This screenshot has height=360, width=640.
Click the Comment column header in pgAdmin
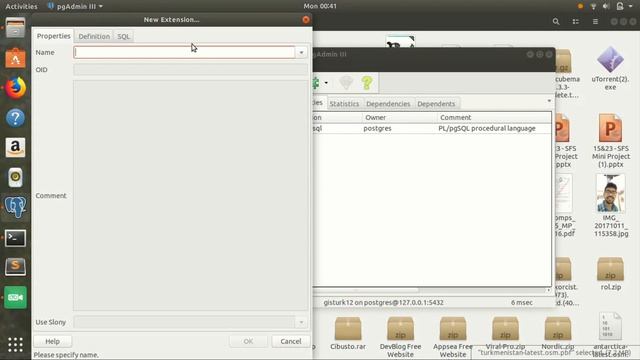click(x=493, y=118)
